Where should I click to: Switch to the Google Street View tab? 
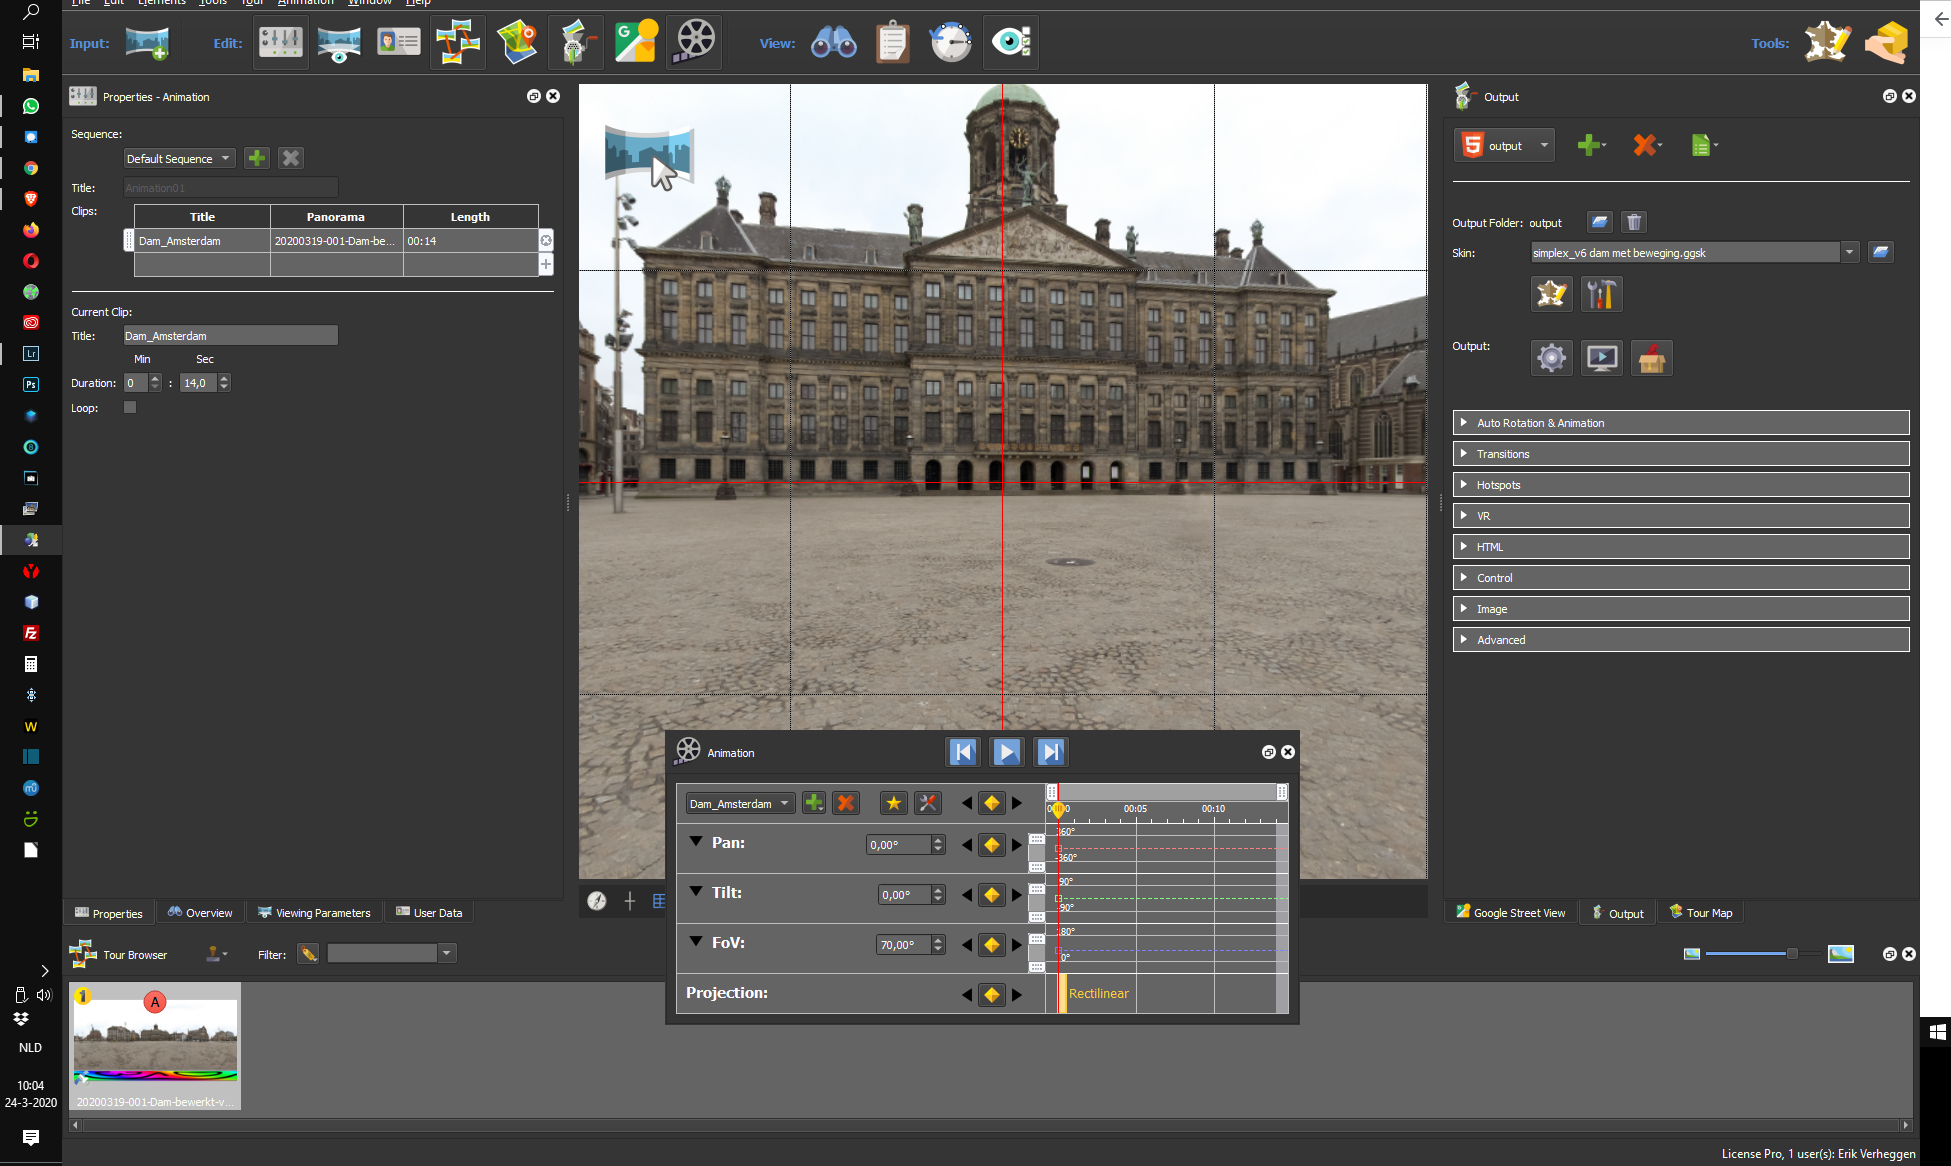click(1511, 912)
